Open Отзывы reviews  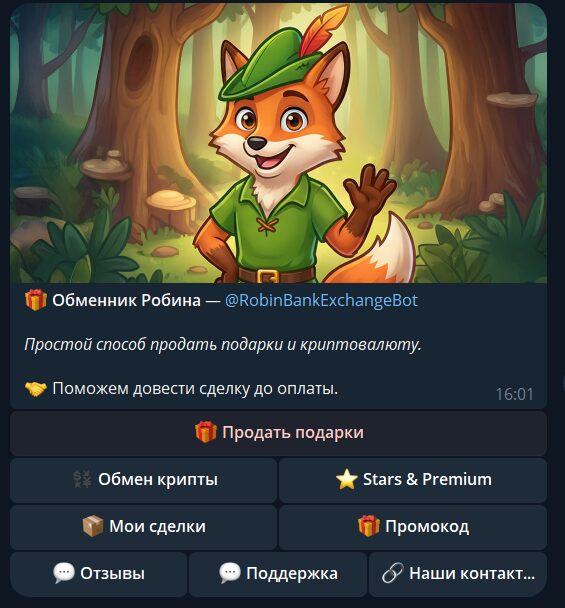tap(98, 574)
